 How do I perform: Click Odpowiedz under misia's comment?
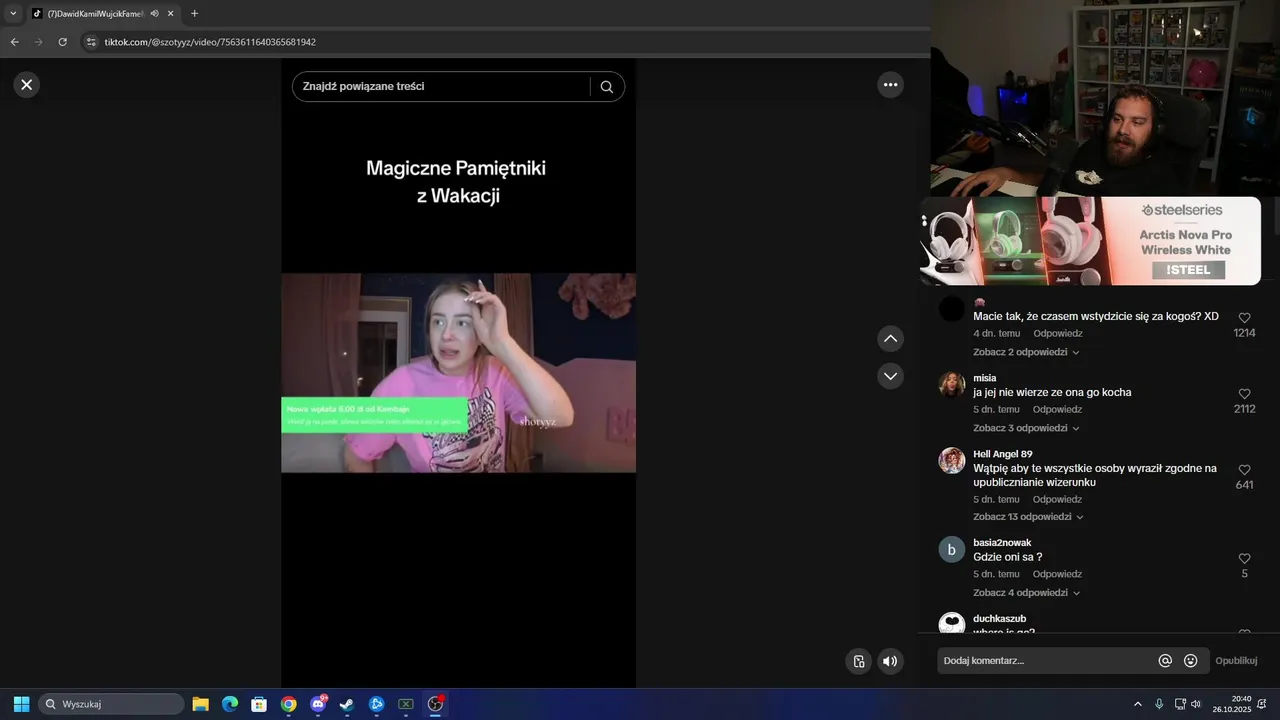point(1057,410)
